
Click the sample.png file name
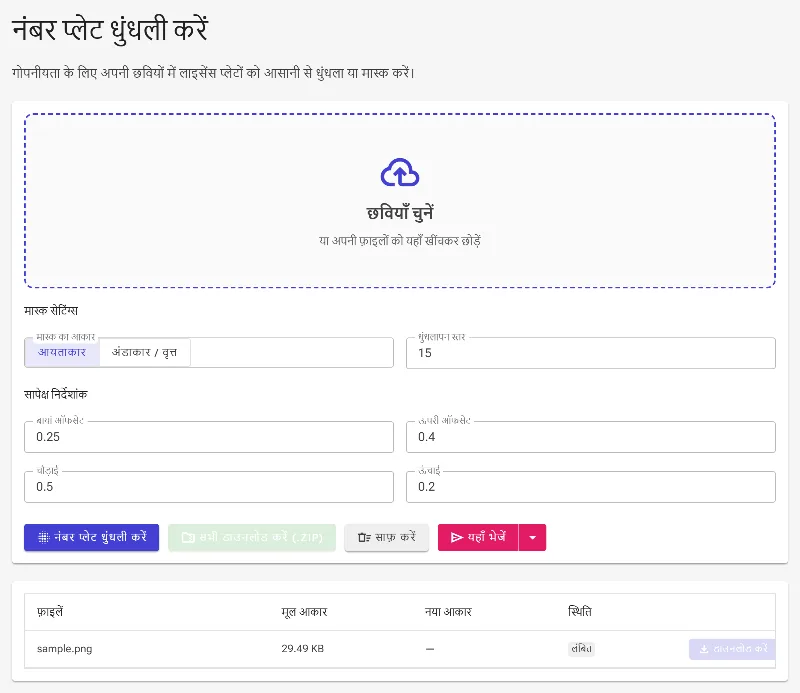pyautogui.click(x=64, y=649)
